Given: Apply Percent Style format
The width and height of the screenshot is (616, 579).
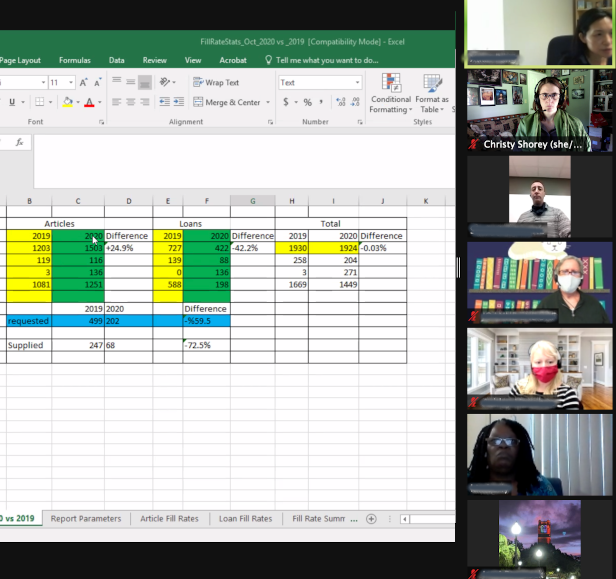Looking at the screenshot, I should click(308, 102).
